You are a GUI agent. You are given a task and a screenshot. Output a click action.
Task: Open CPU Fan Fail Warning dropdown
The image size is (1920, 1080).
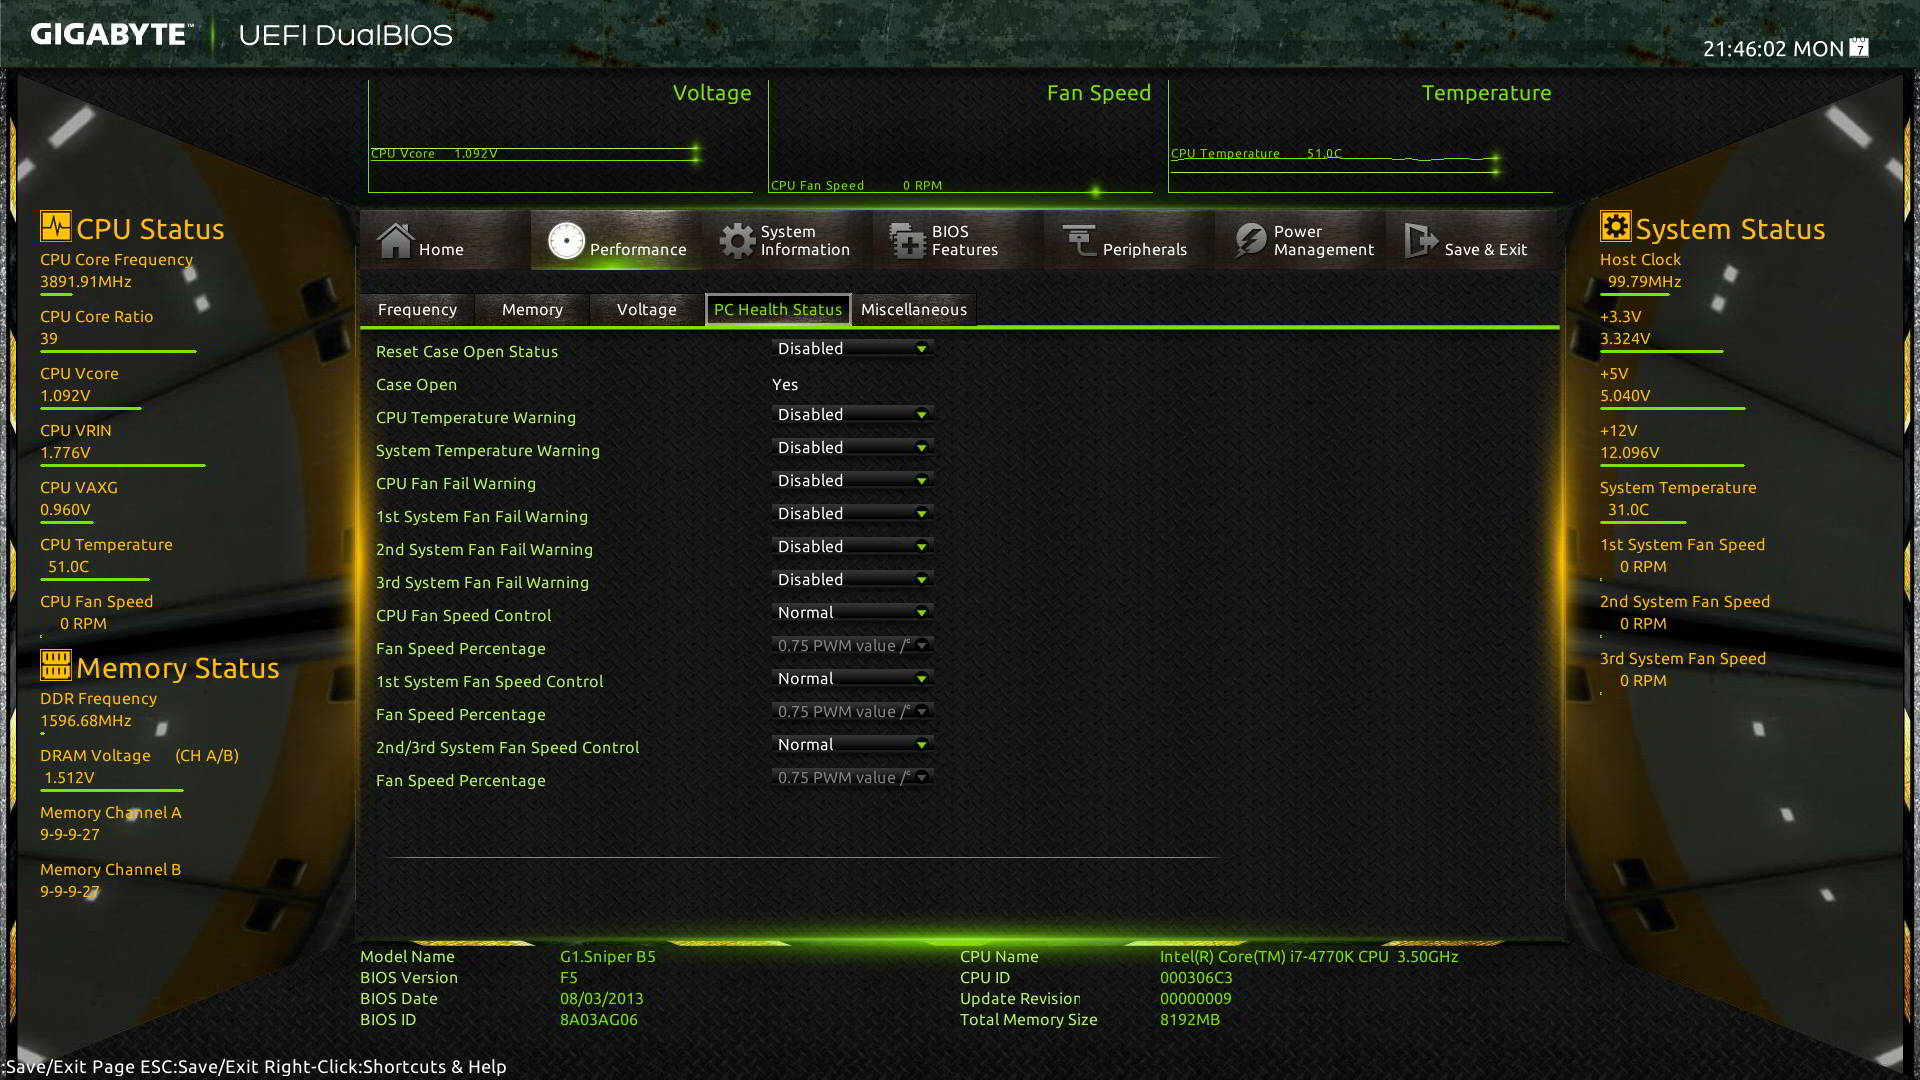tap(853, 480)
